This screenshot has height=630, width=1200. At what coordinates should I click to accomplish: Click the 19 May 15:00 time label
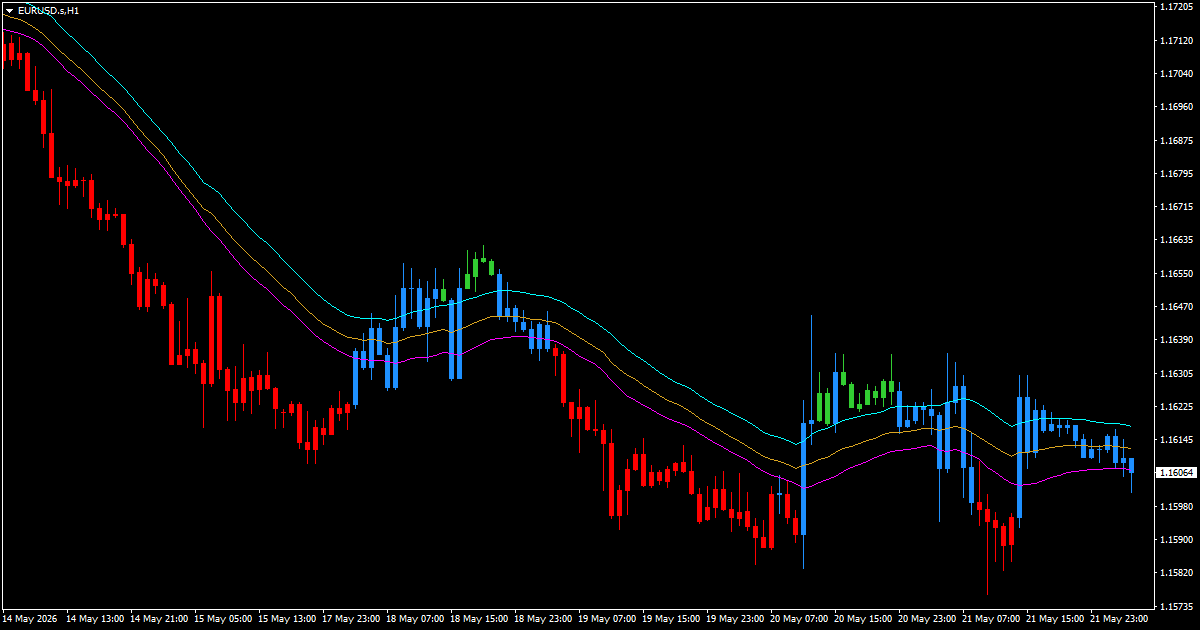coord(671,619)
